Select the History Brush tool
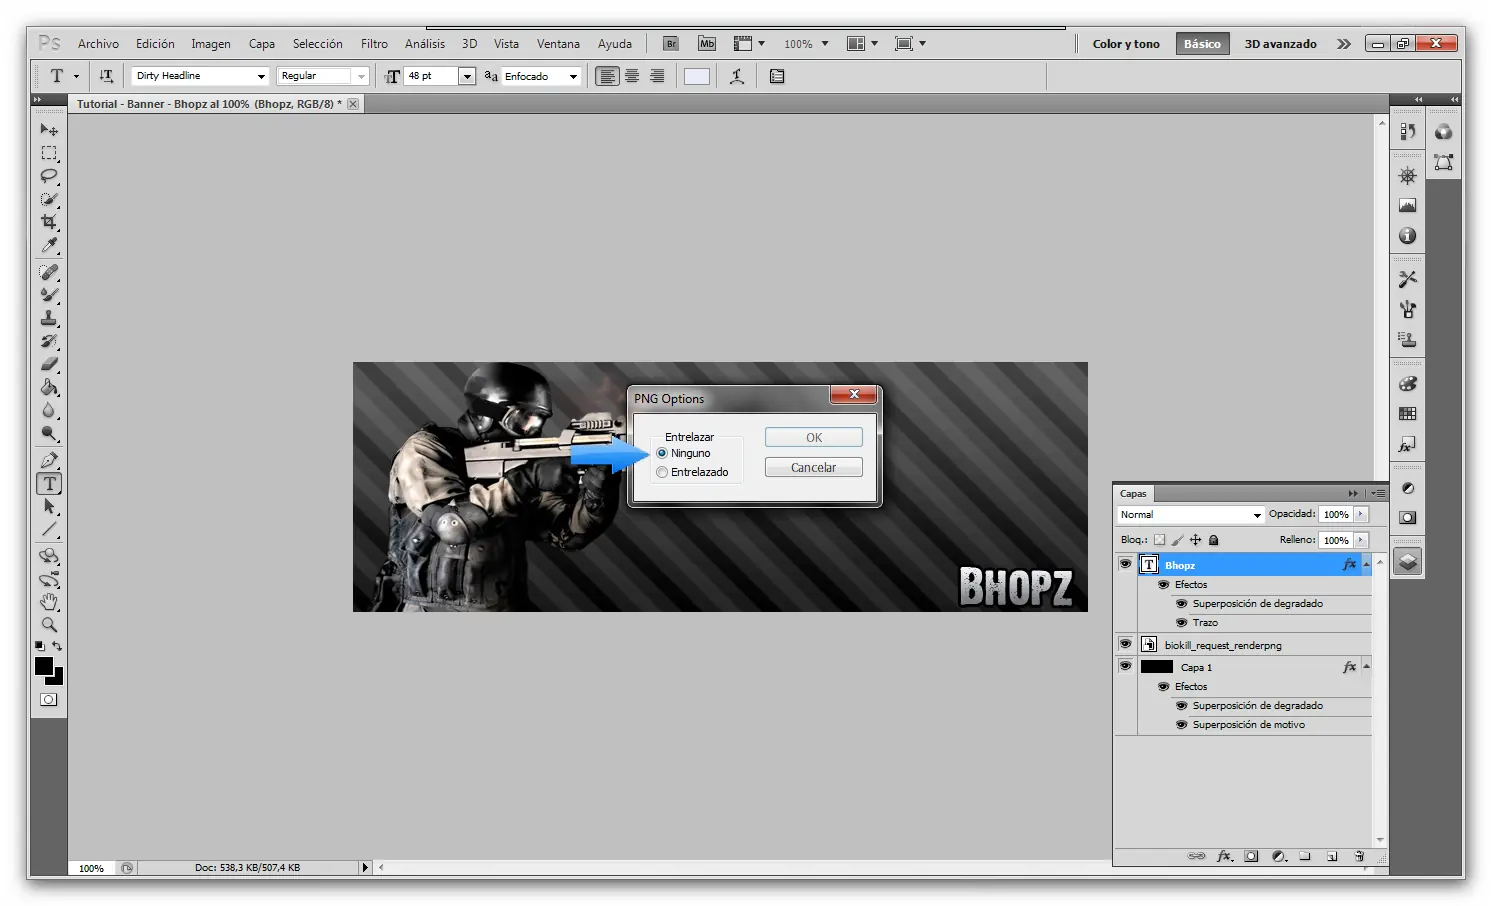 [49, 341]
